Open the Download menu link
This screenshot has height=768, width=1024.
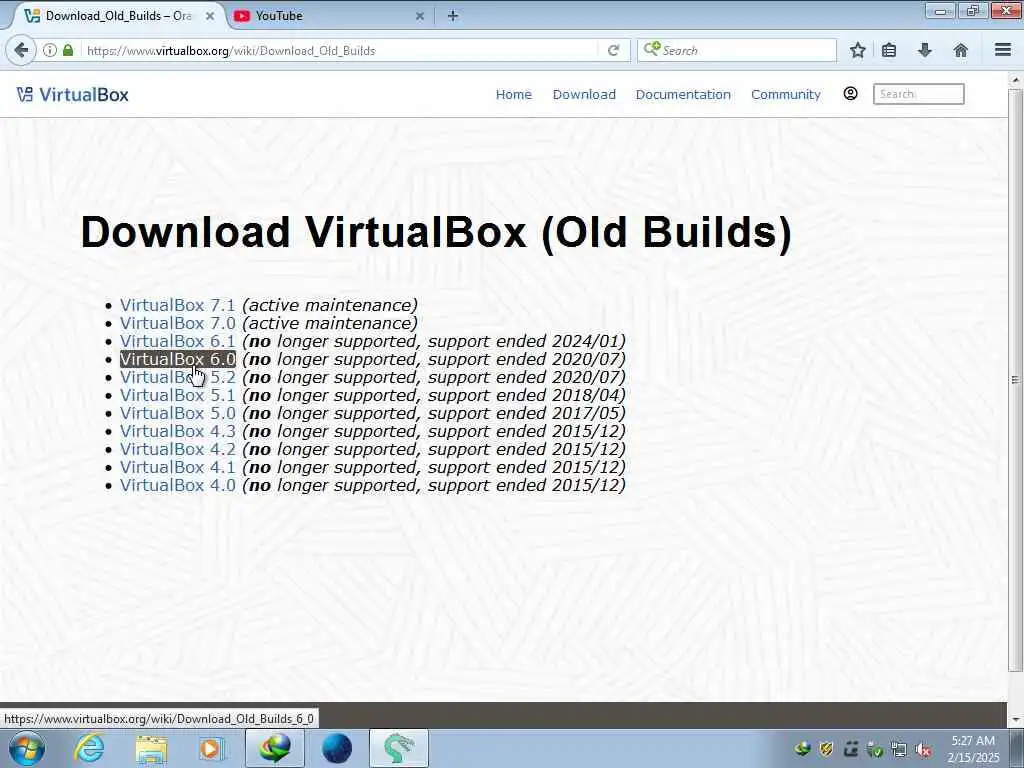(x=584, y=95)
